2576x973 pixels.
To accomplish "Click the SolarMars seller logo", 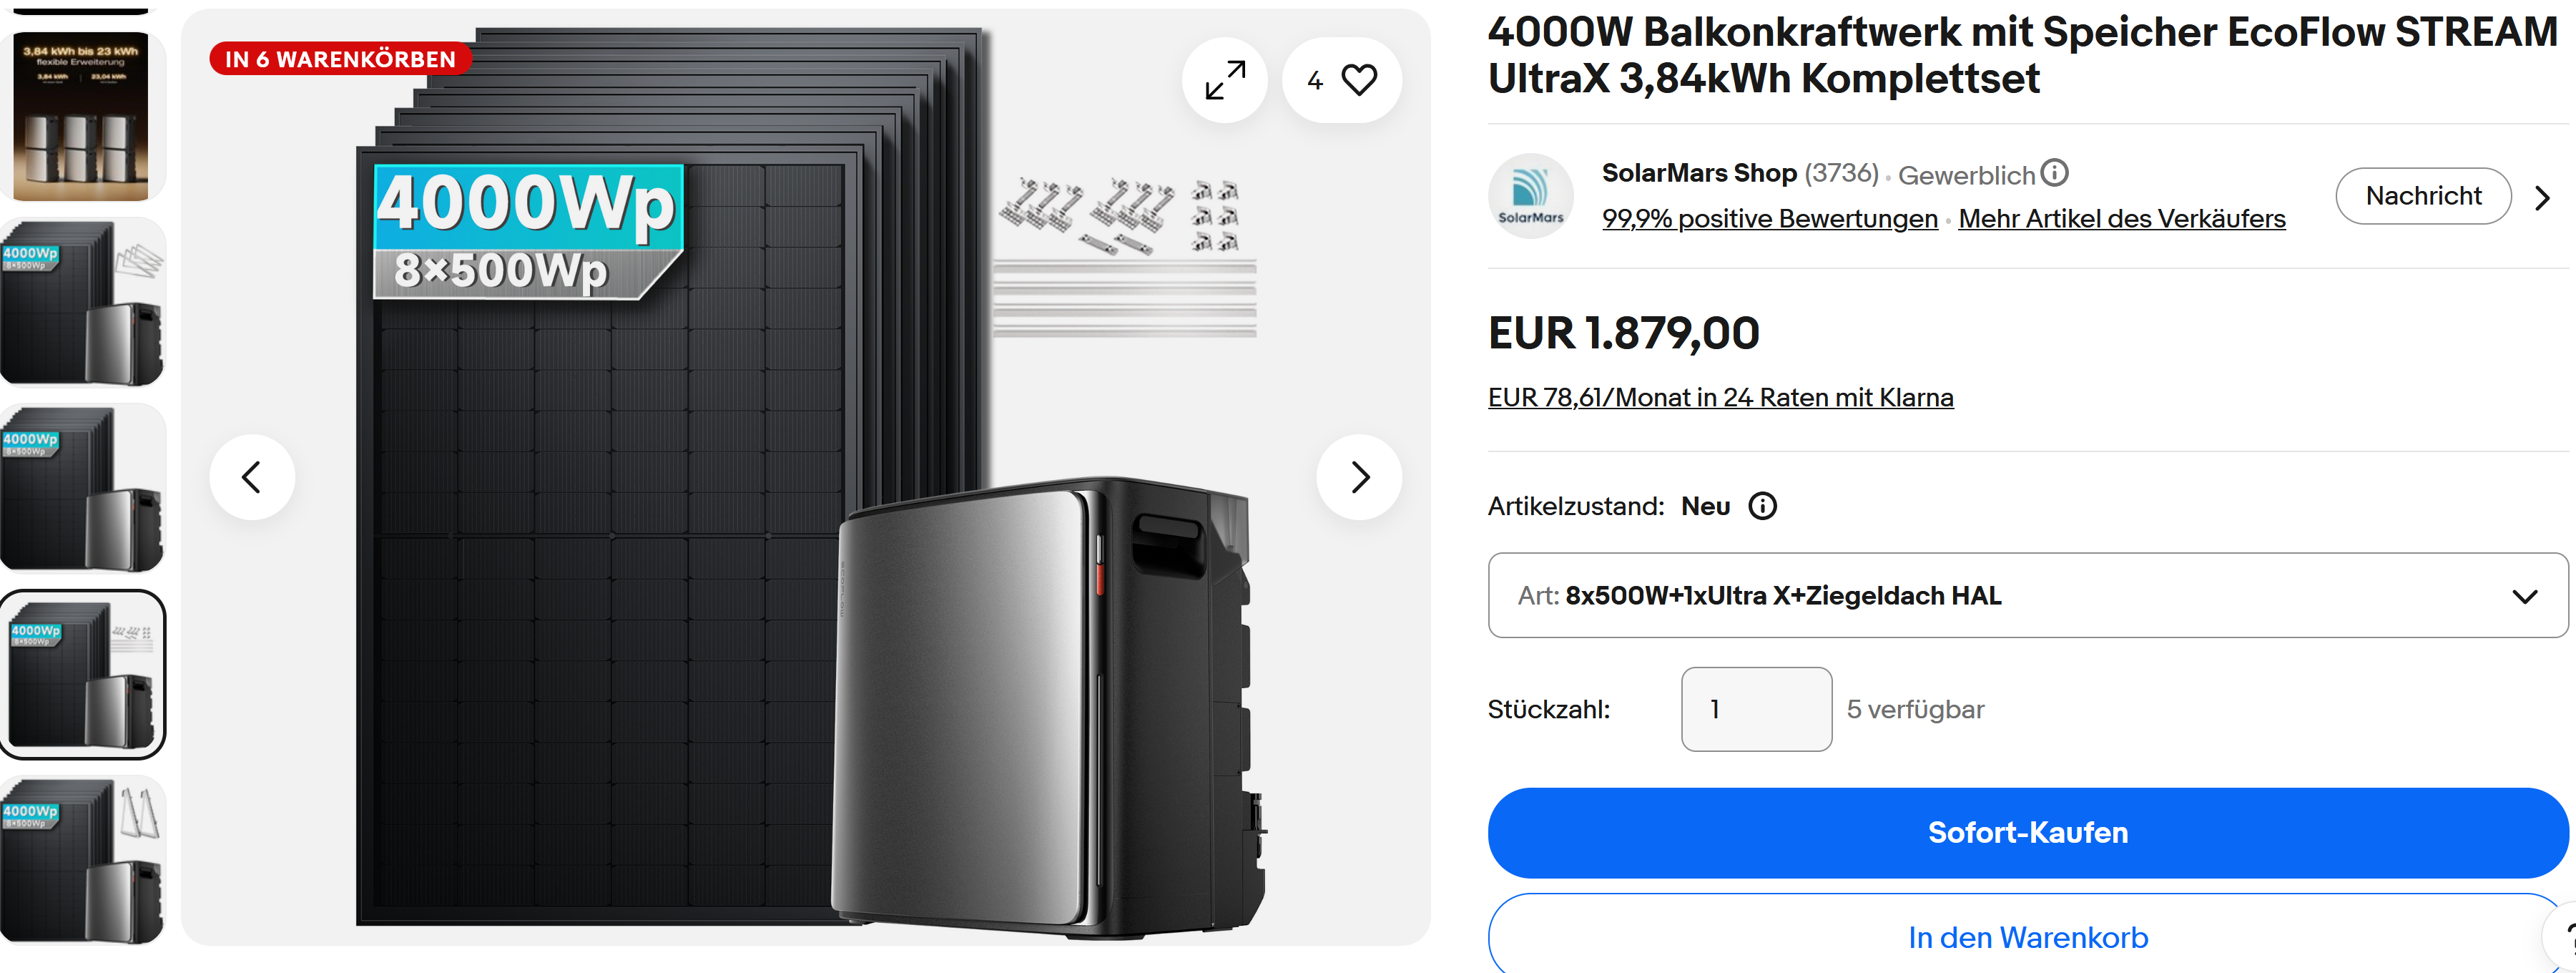I will tap(1530, 196).
